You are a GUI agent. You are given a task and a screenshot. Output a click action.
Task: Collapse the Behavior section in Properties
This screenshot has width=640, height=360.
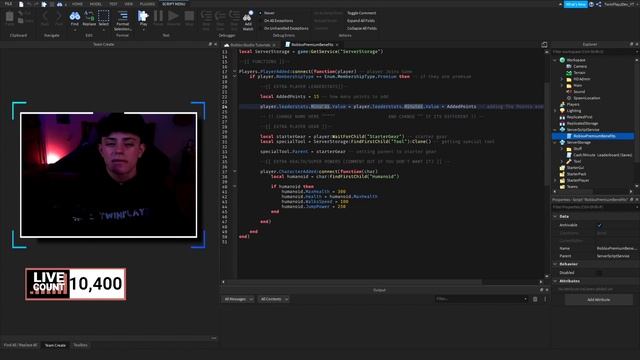coord(555,264)
